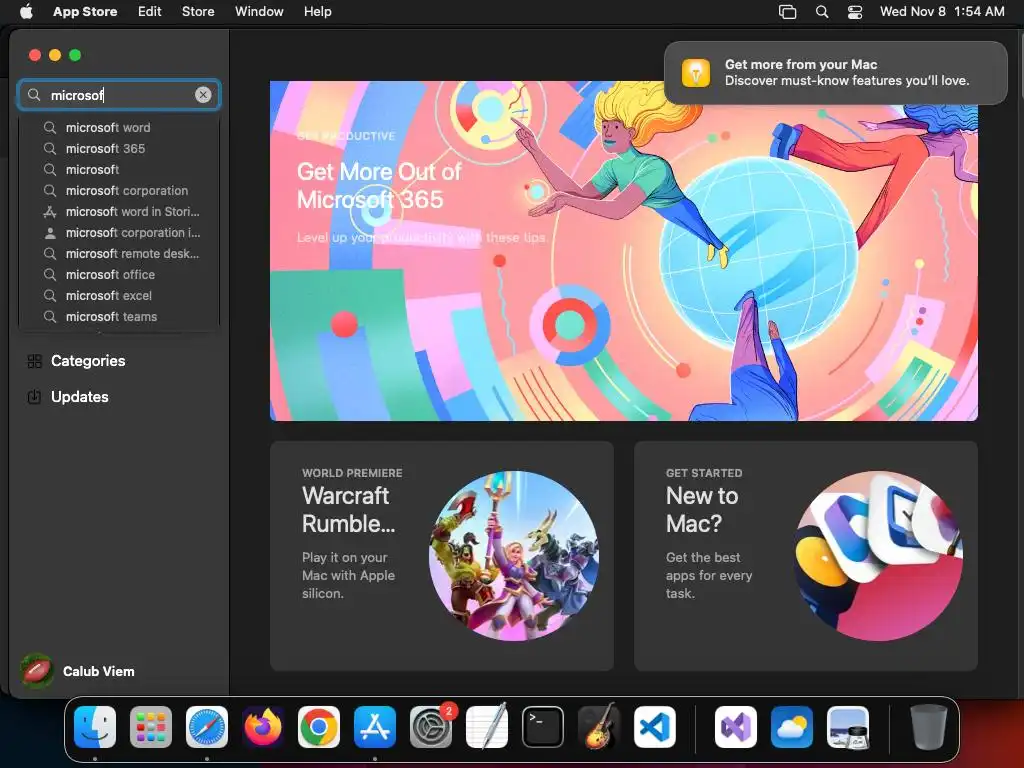Open the 'New to Mac?' get started card
The height and width of the screenshot is (768, 1024).
pyautogui.click(x=806, y=556)
